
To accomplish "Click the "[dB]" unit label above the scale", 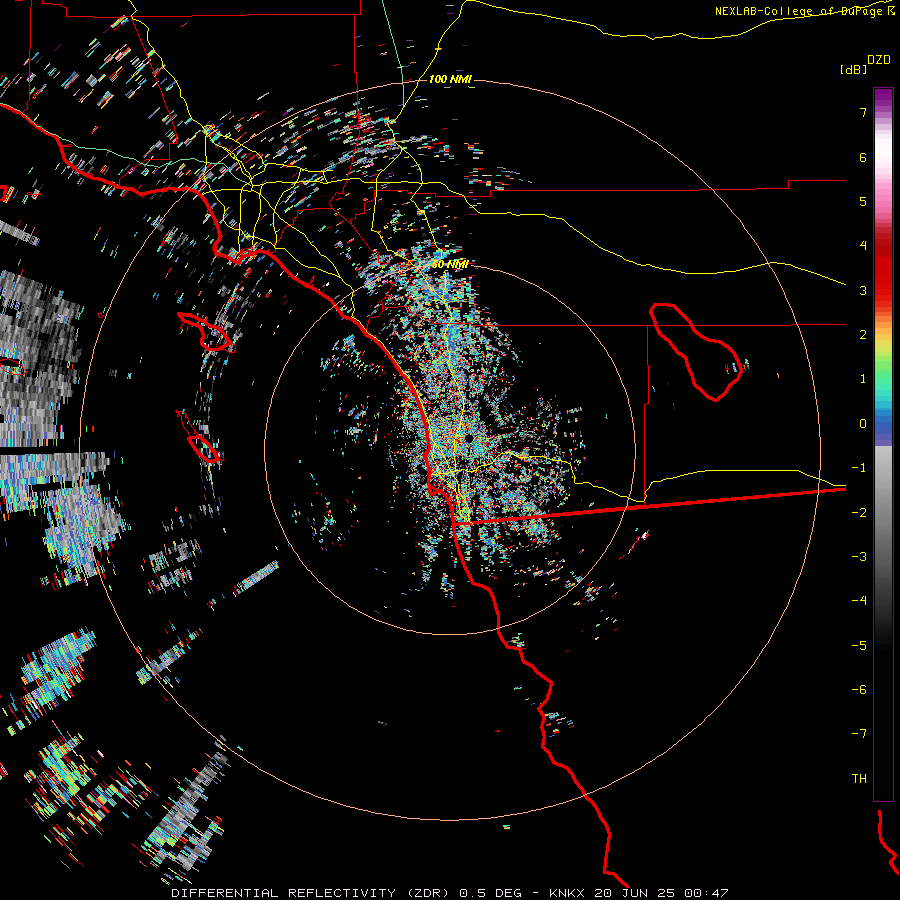I will pyautogui.click(x=853, y=69).
